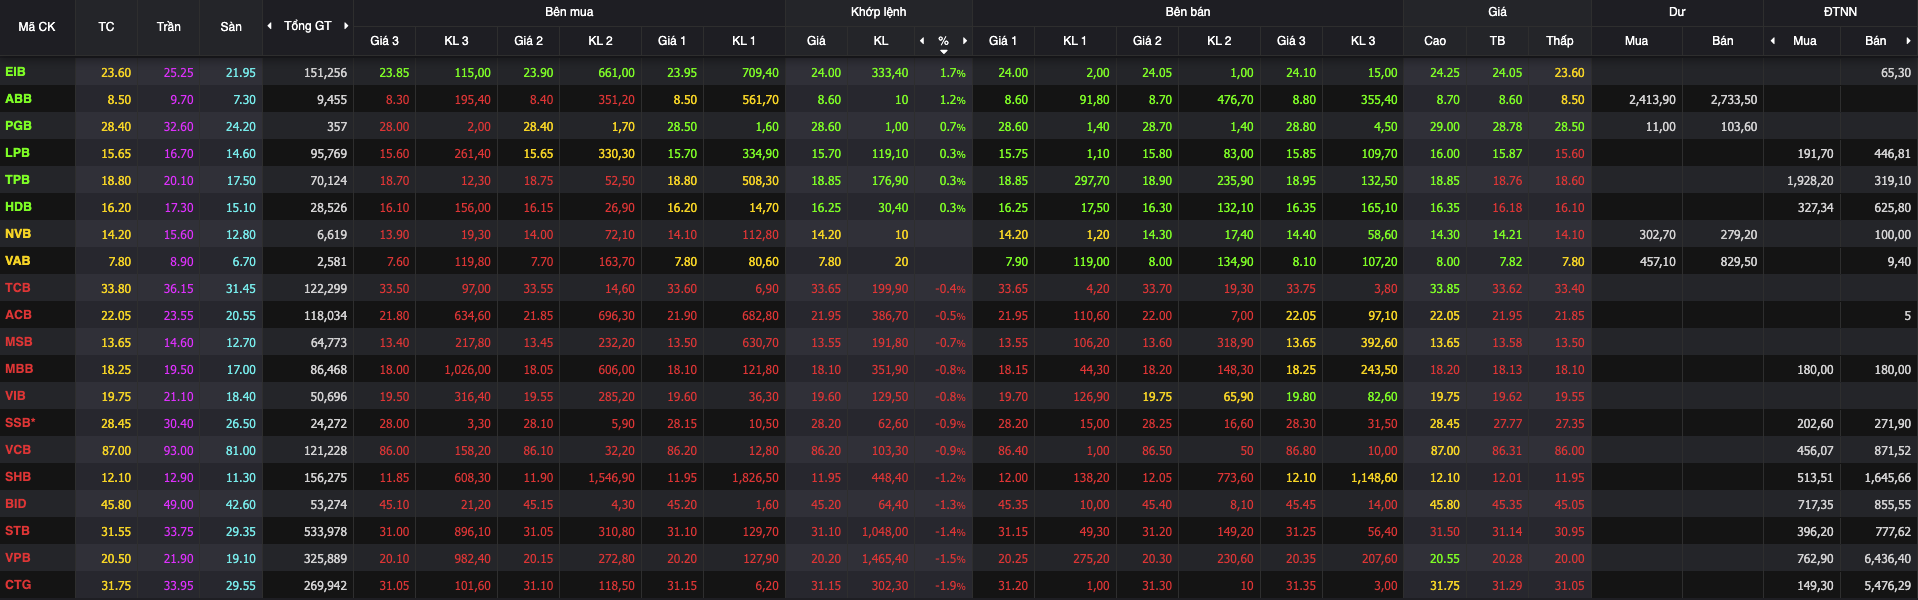Select the STB ticker

point(17,531)
